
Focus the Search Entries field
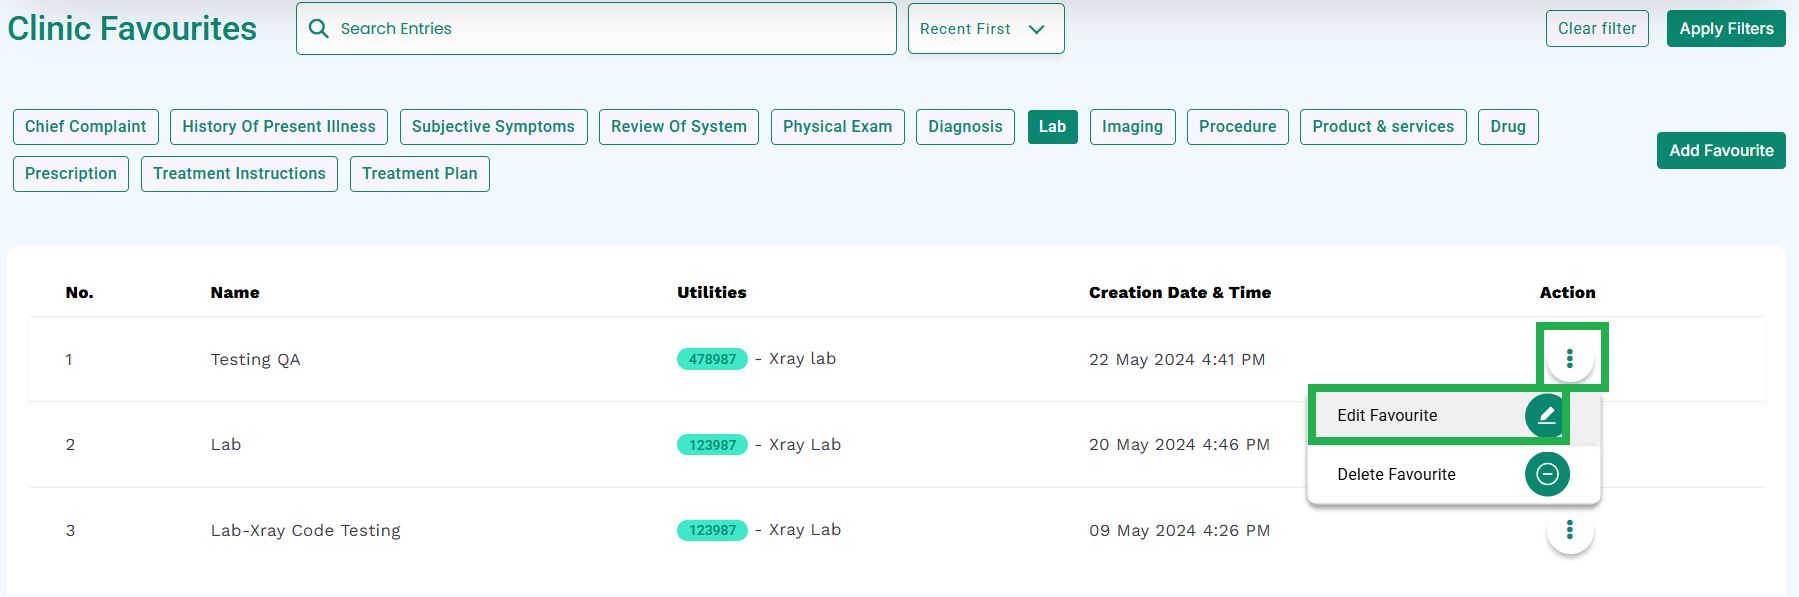596,28
